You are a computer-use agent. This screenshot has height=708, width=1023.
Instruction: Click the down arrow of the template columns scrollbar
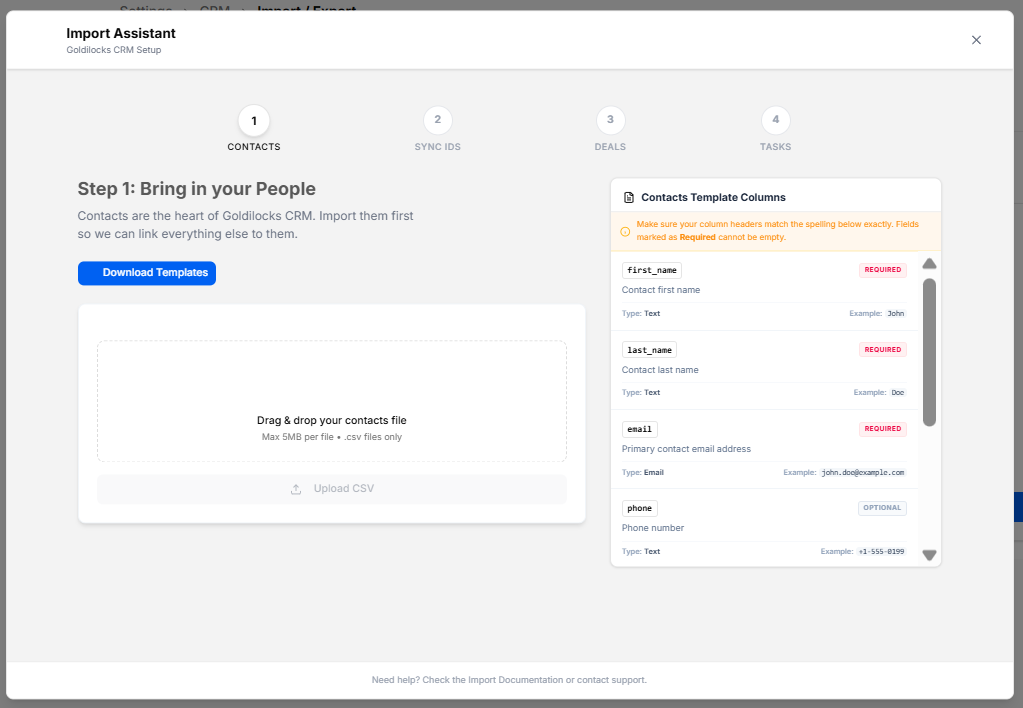(x=930, y=555)
